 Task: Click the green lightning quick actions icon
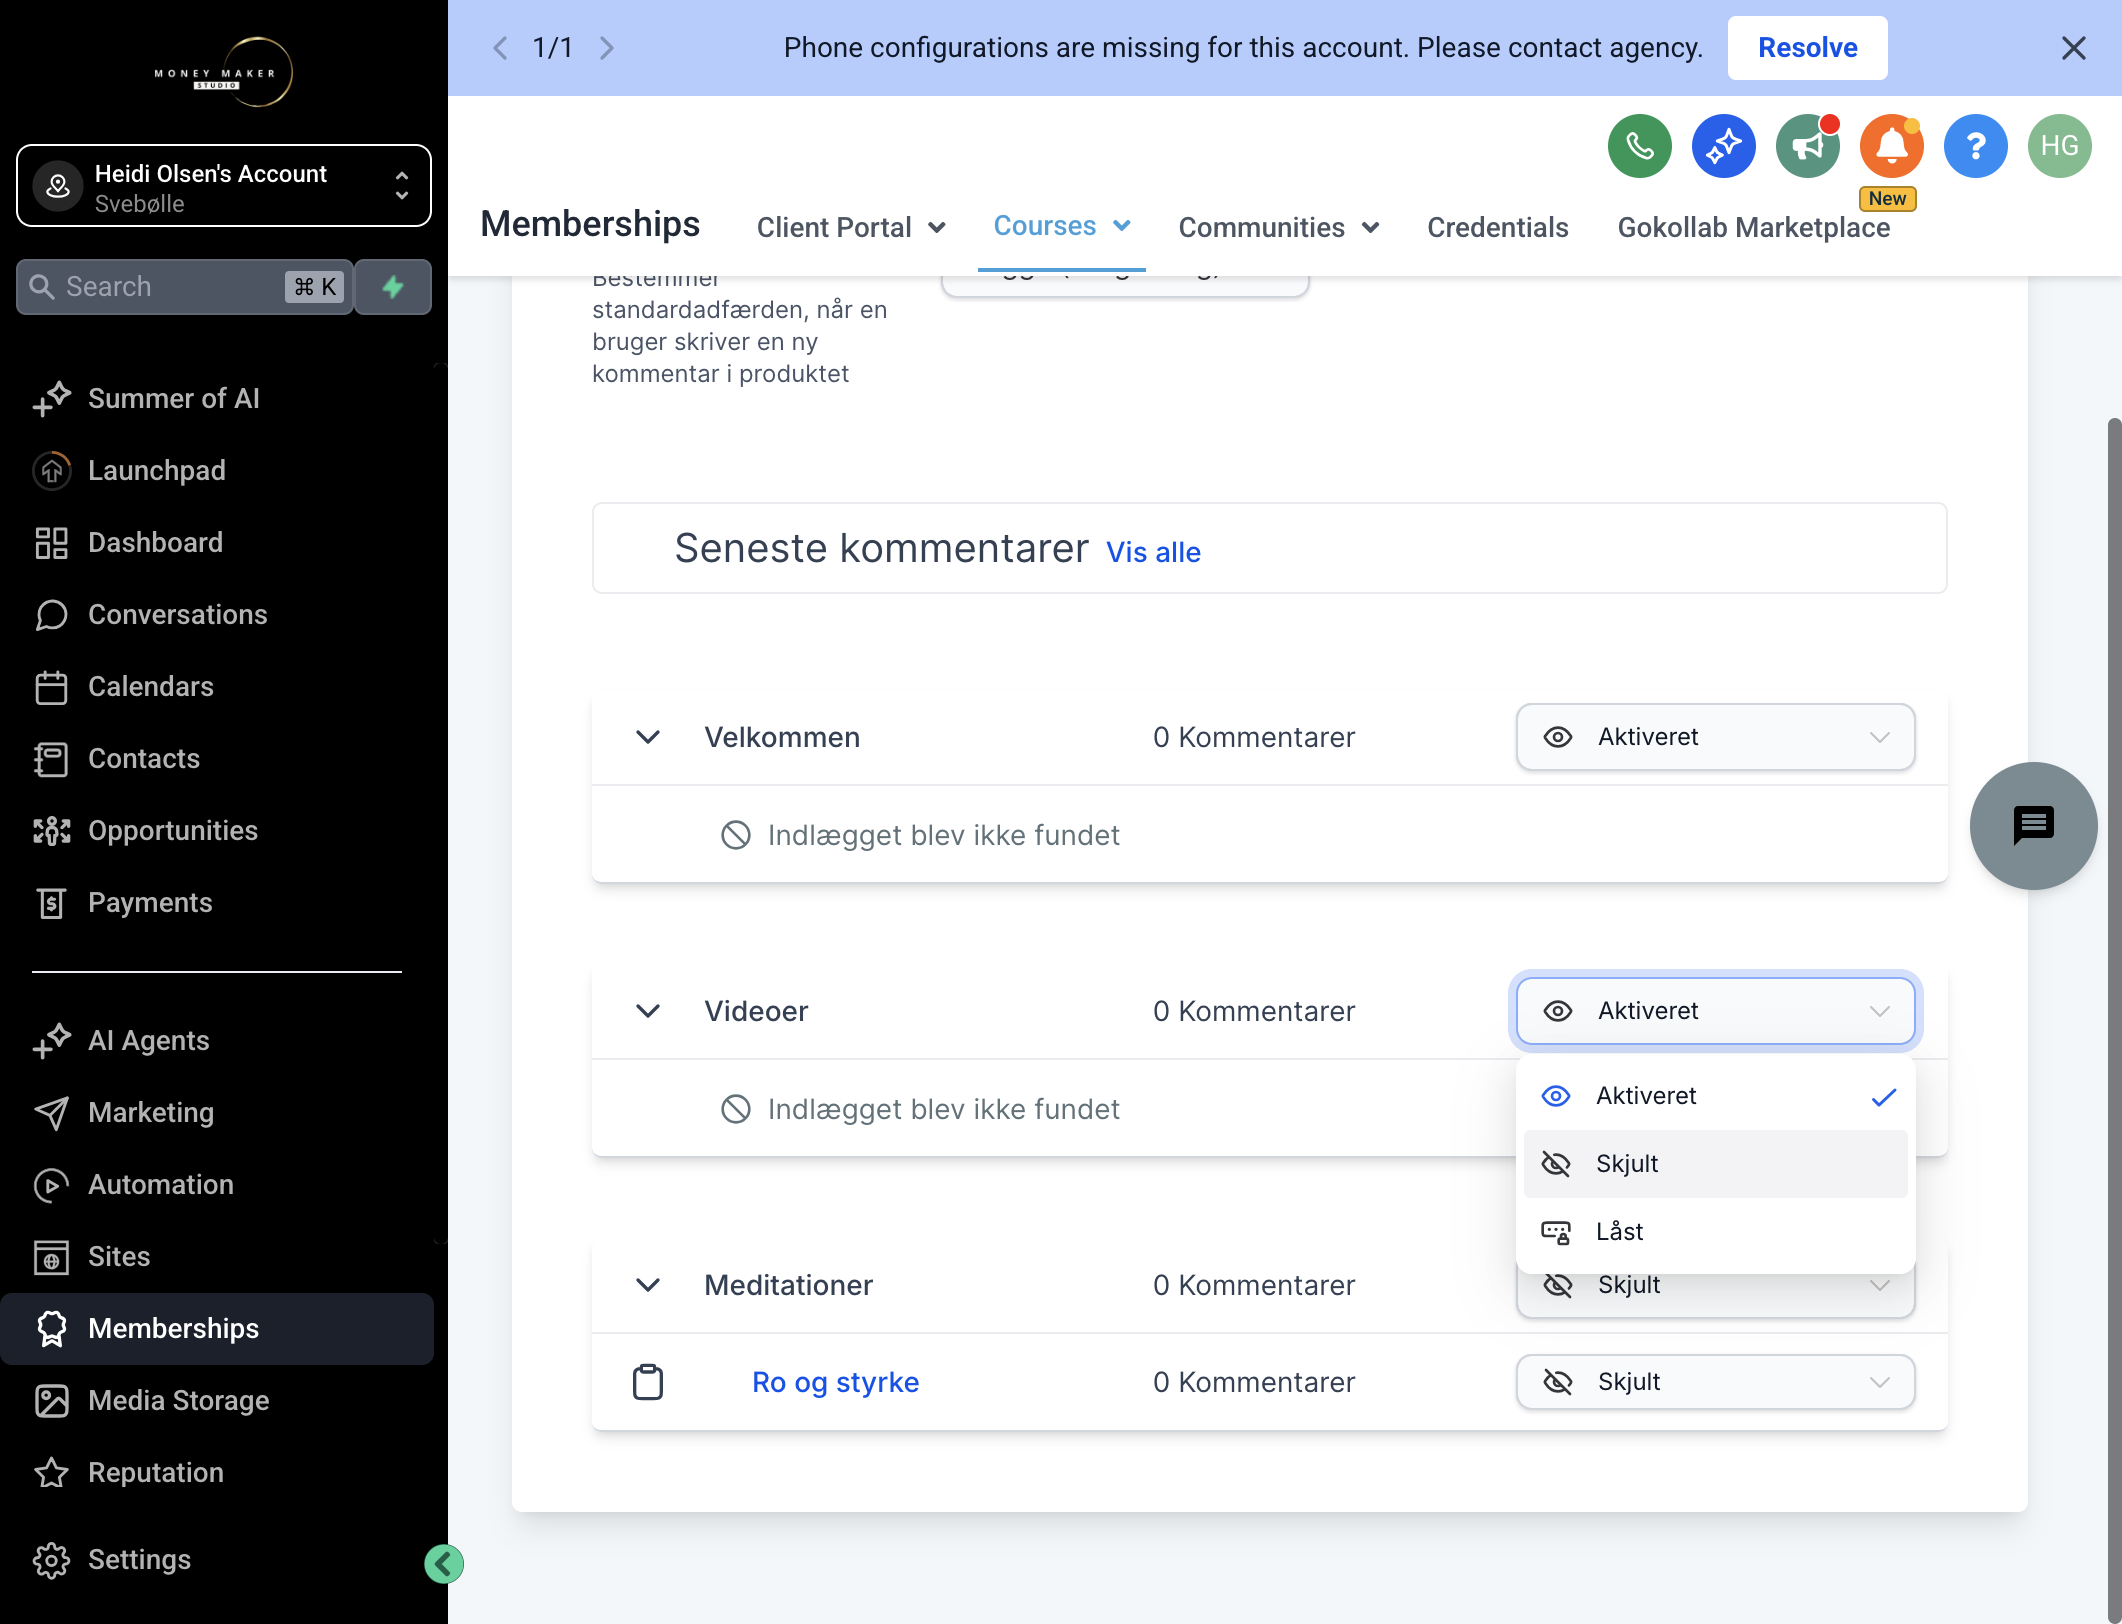point(393,287)
